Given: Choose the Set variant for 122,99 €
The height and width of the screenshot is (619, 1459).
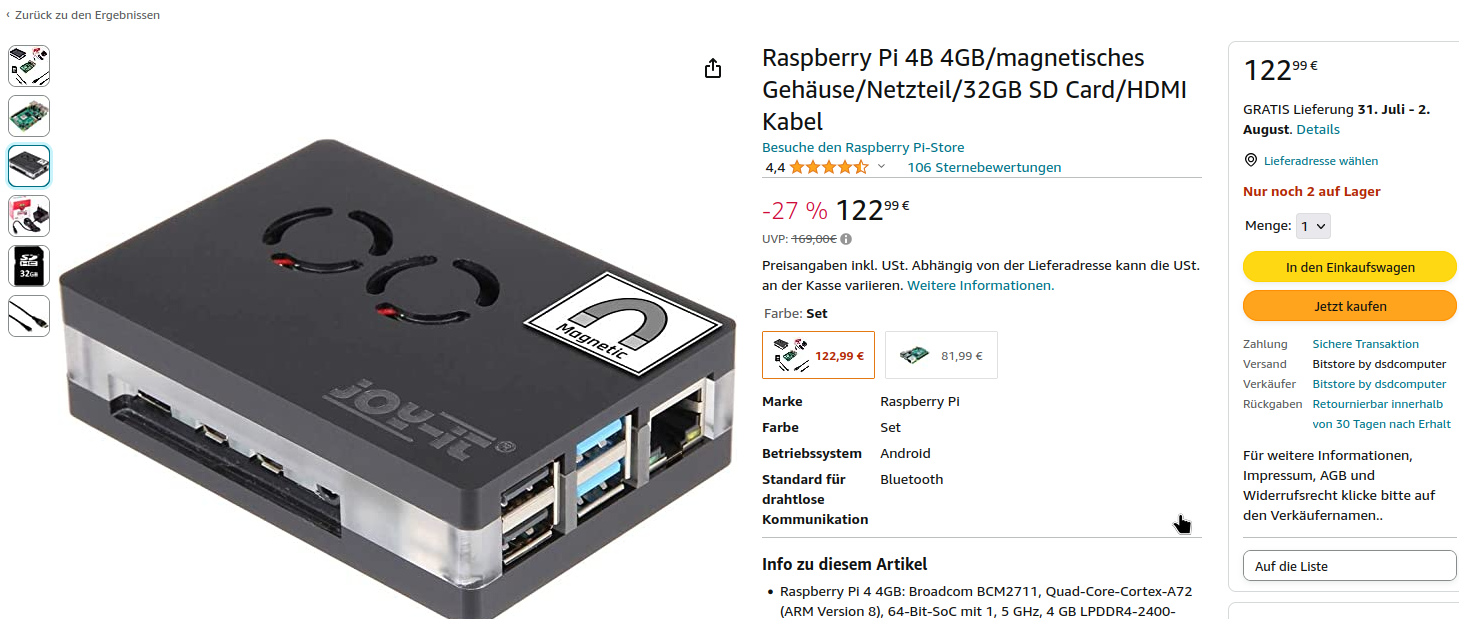Looking at the screenshot, I should (818, 355).
